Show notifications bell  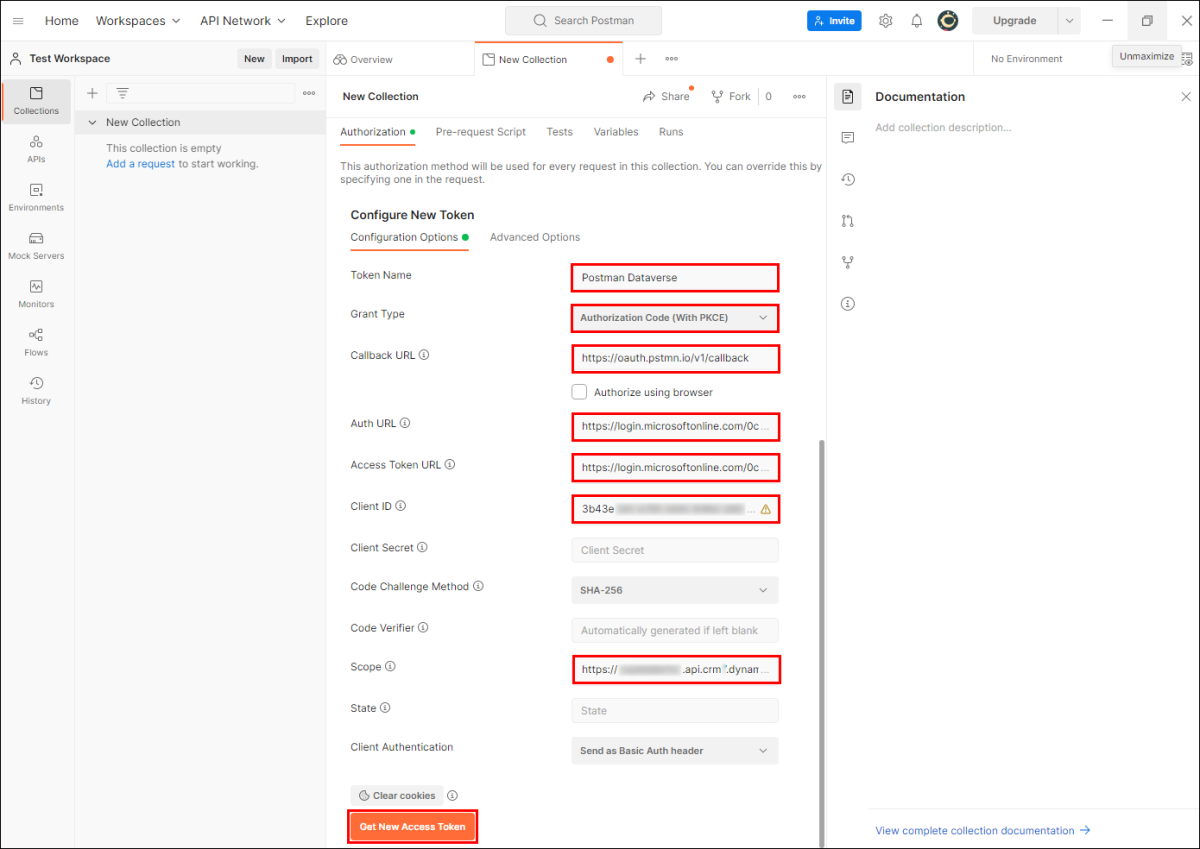916,21
